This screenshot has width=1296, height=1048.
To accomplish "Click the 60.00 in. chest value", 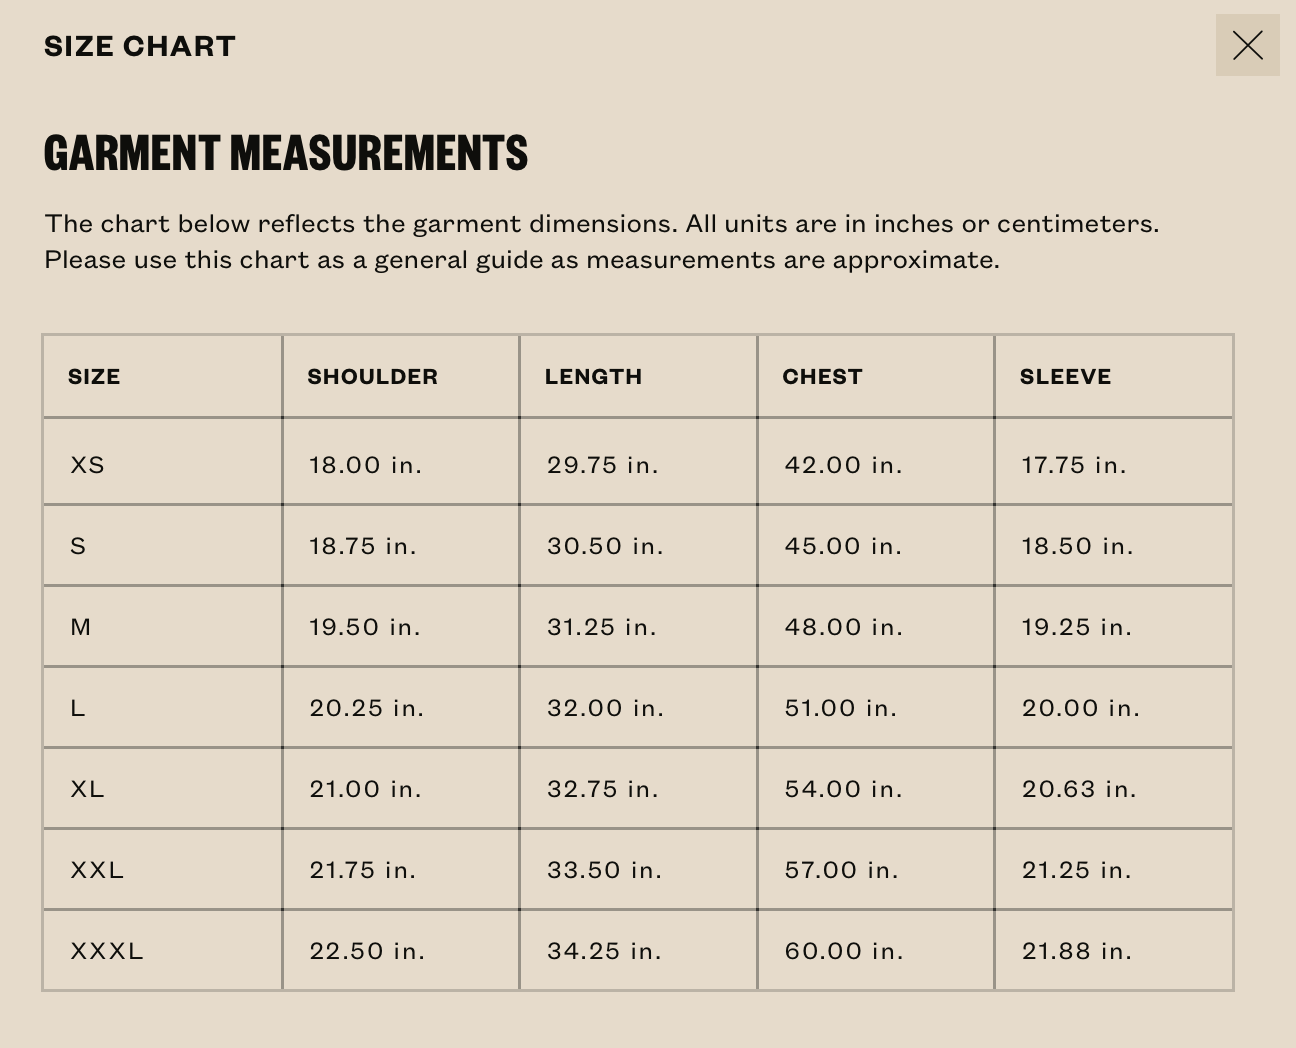I will click(x=843, y=951).
